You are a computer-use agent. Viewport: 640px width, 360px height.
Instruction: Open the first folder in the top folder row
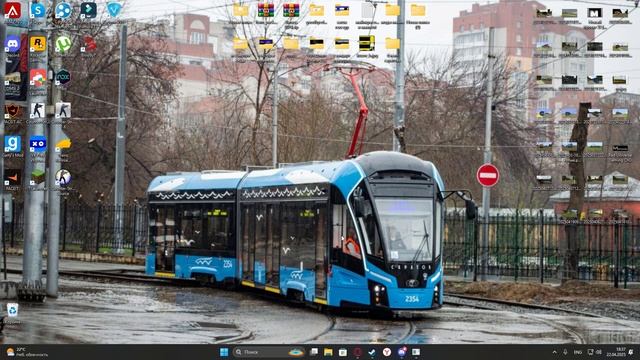point(241,10)
